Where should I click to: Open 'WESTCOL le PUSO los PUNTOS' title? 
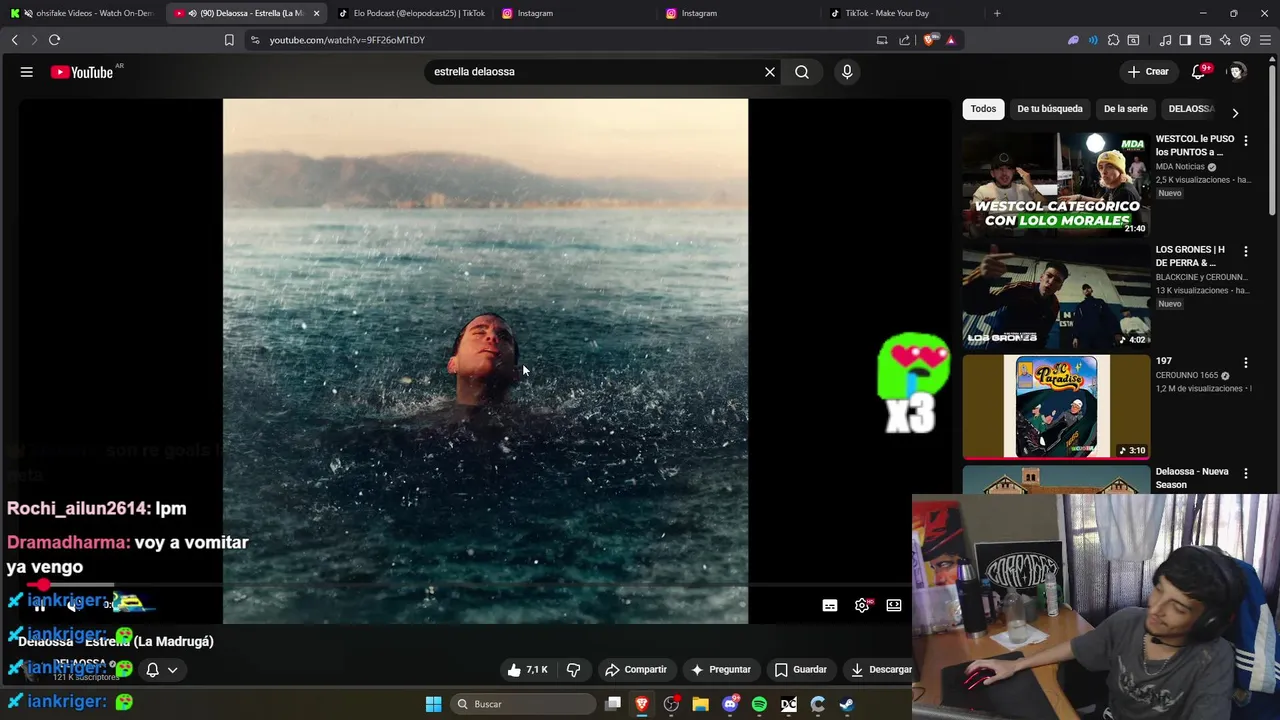coord(1194,146)
